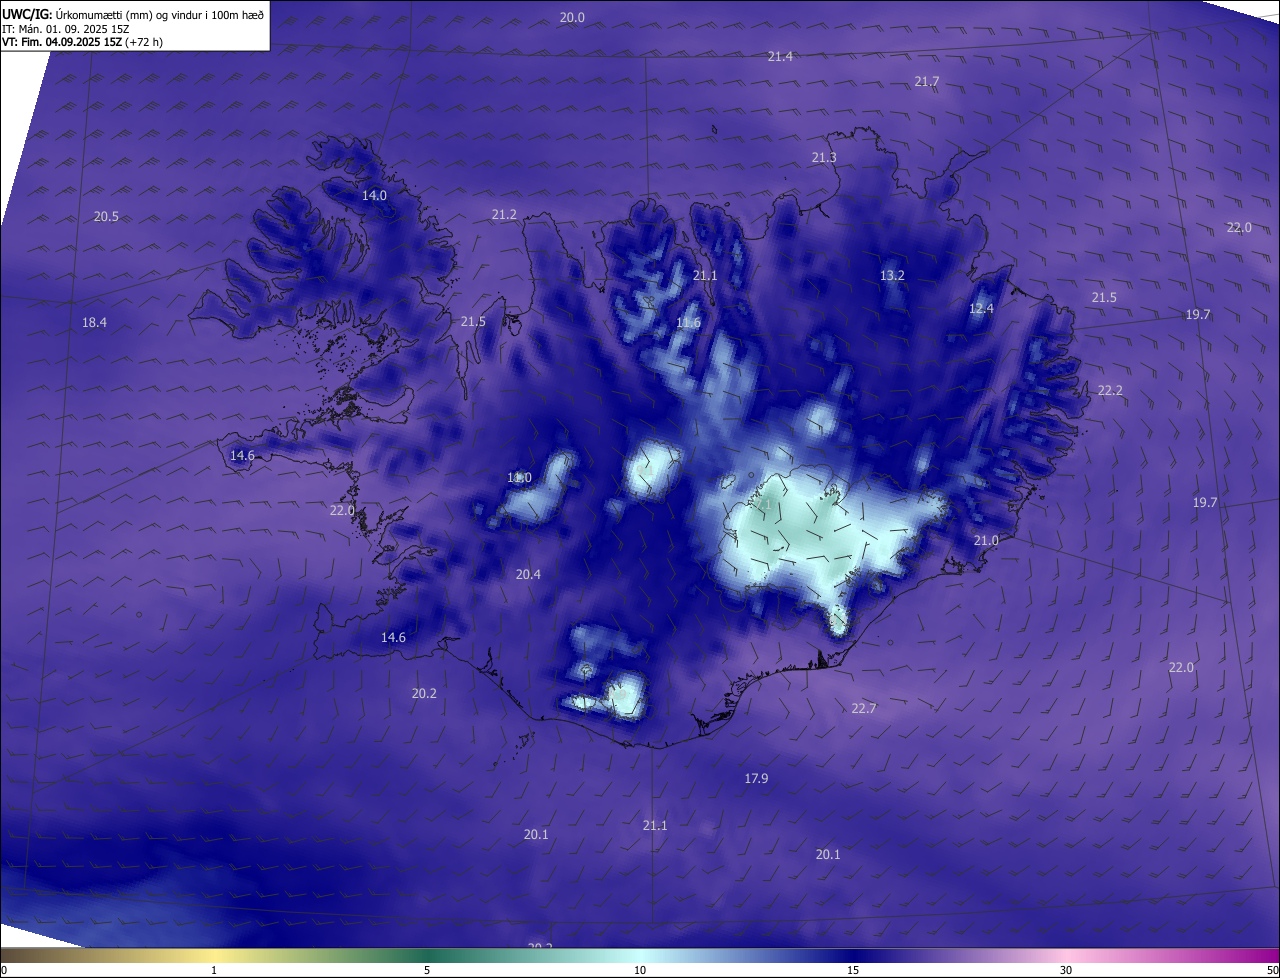Click the 20.4 value label
This screenshot has height=978, width=1280.
[528, 574]
